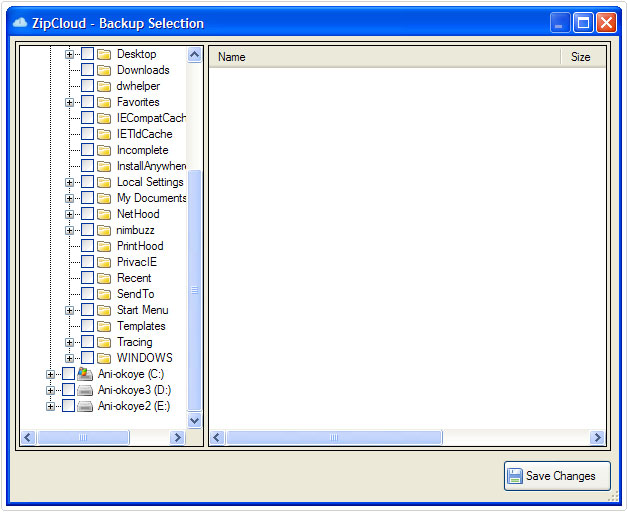Expand the nimbuzz node
628x512 pixels.
(69, 230)
